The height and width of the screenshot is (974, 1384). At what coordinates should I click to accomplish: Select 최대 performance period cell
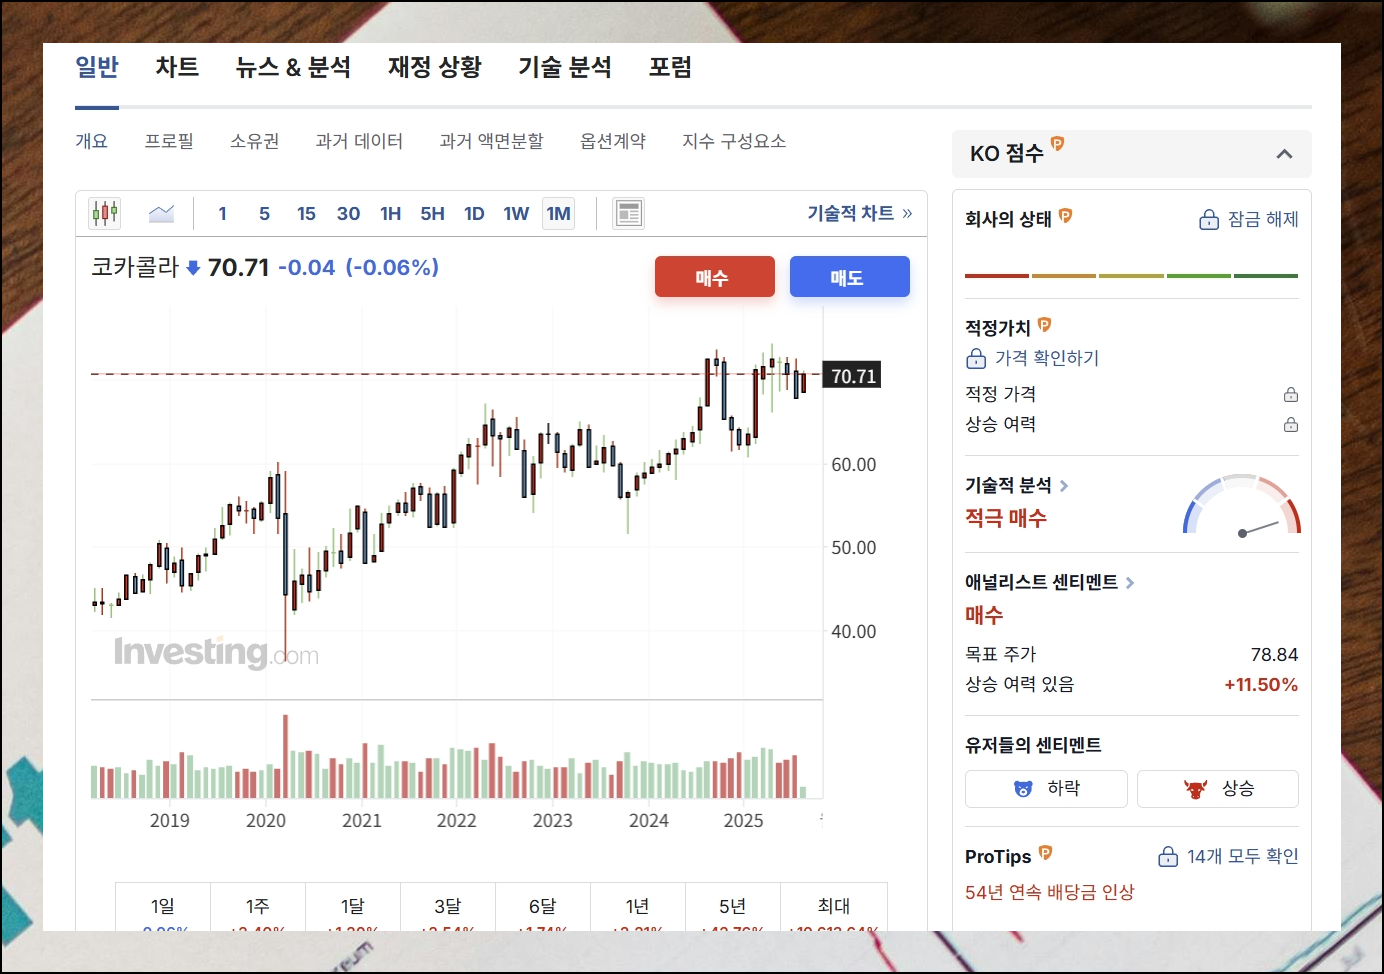point(834,907)
